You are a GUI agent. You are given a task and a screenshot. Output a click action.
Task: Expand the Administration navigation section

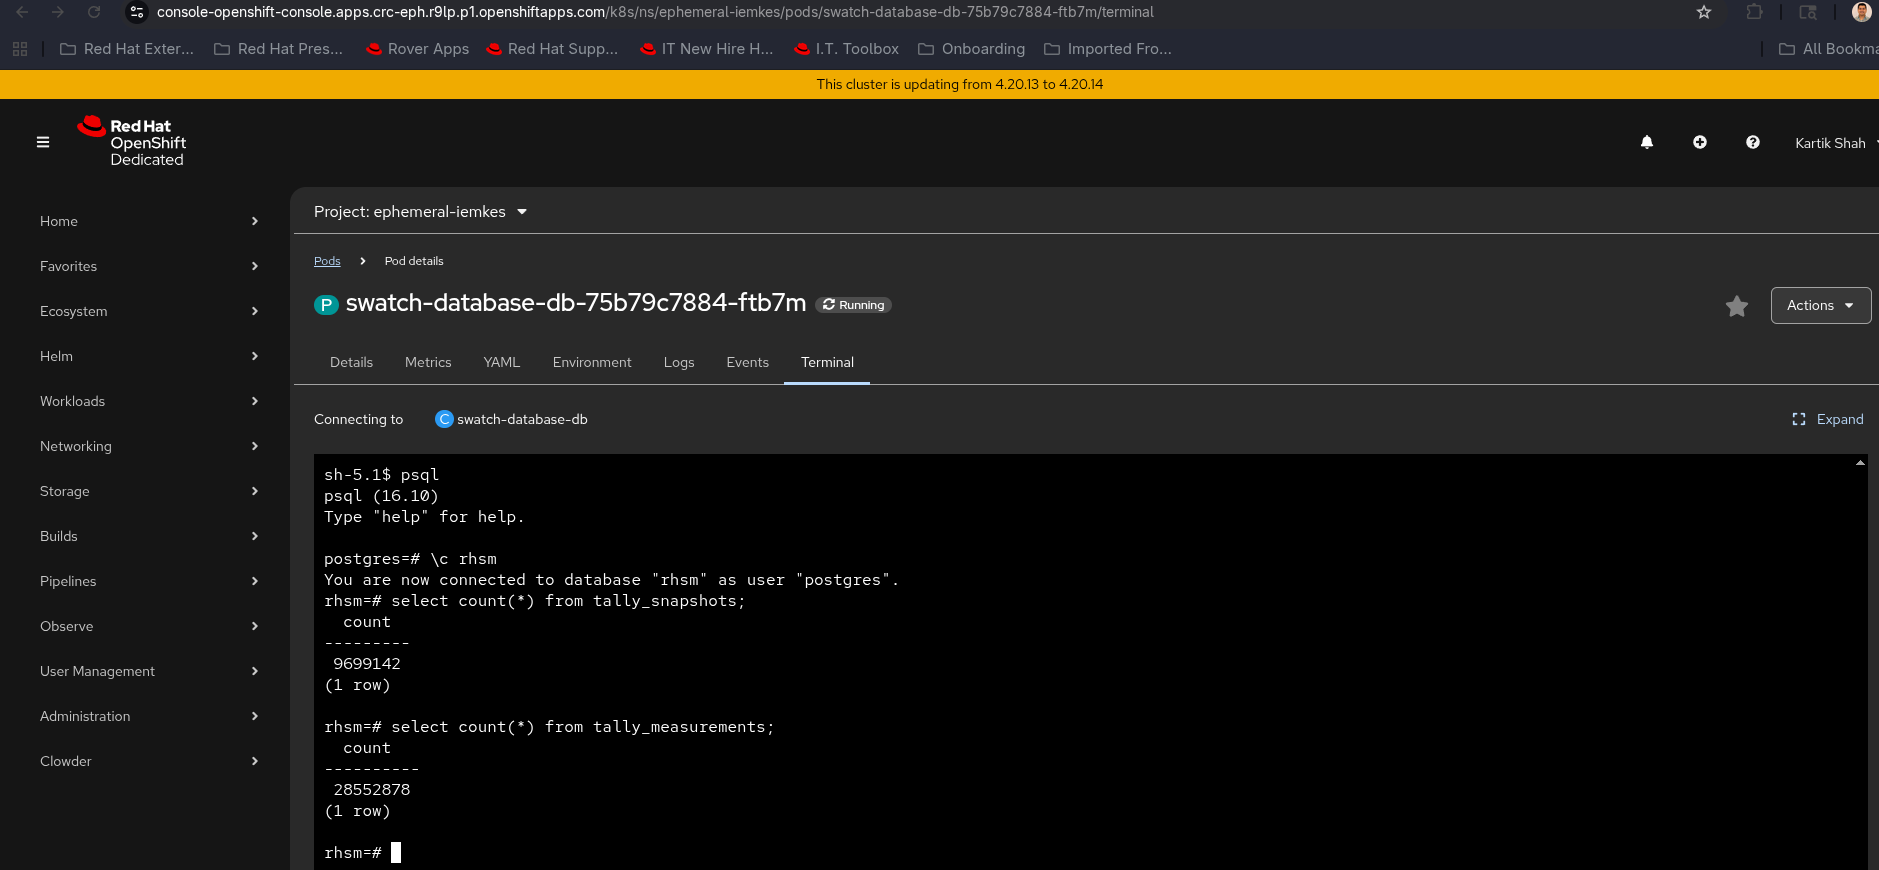coord(149,716)
